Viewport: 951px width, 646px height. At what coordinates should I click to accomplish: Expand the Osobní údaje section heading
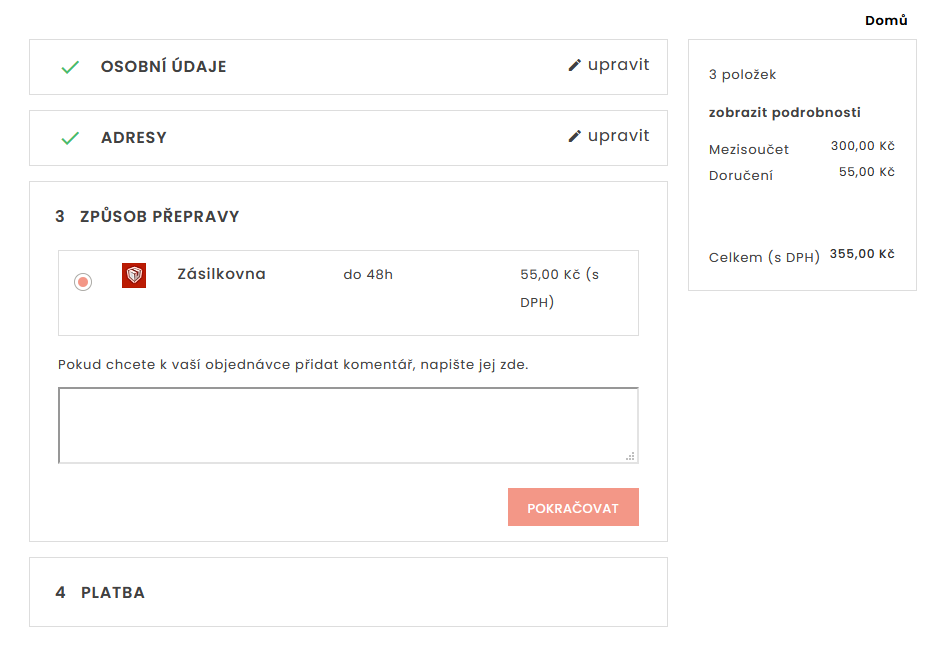(163, 67)
